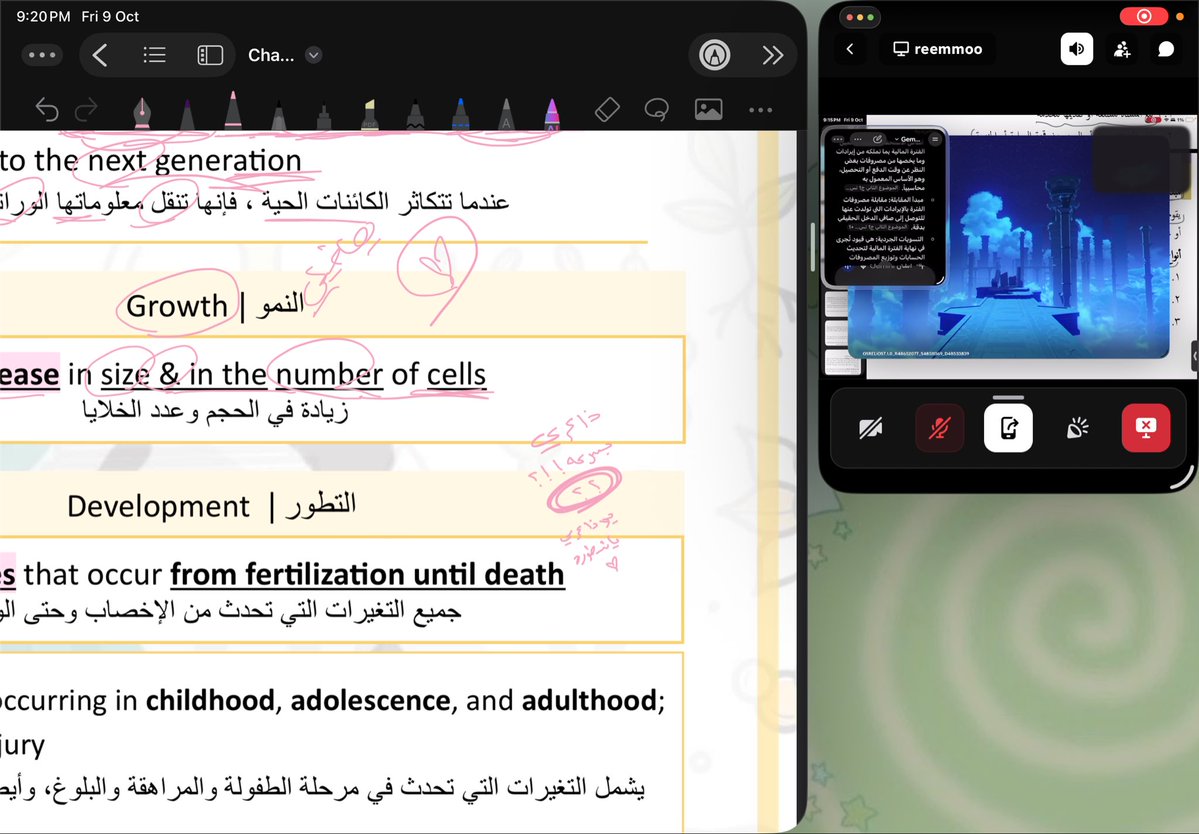Click the underlined word 'number' in note
This screenshot has height=834, width=1199.
(330, 375)
